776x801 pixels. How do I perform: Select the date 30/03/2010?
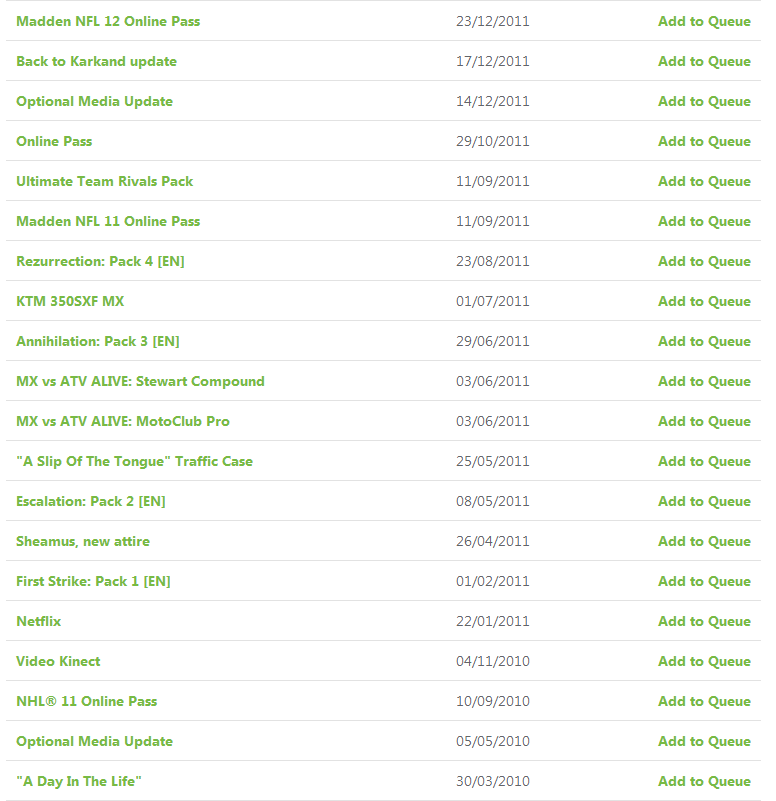492,782
